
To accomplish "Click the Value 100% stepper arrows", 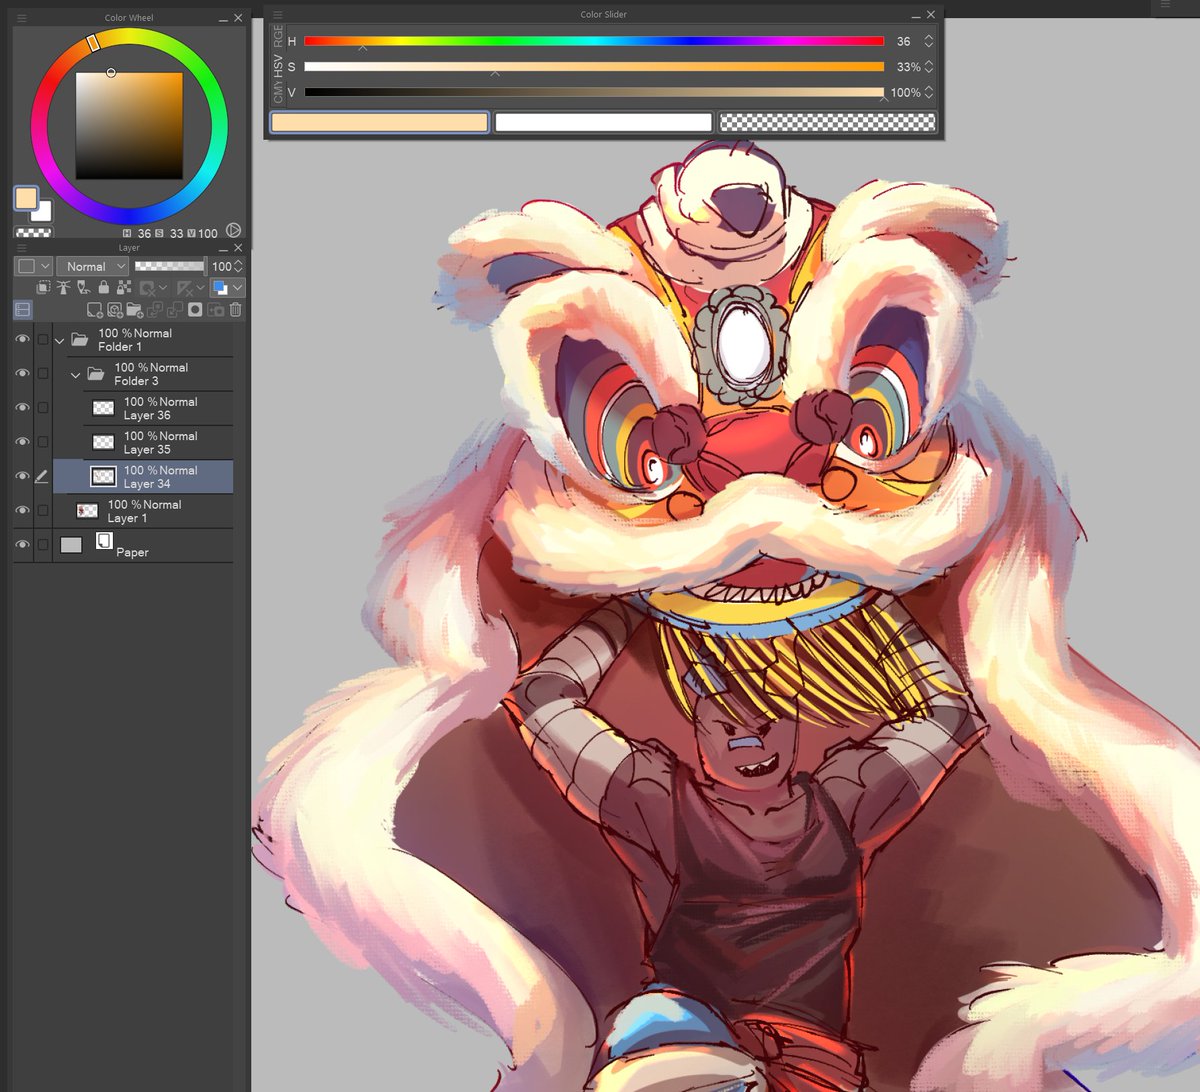I will tap(929, 92).
